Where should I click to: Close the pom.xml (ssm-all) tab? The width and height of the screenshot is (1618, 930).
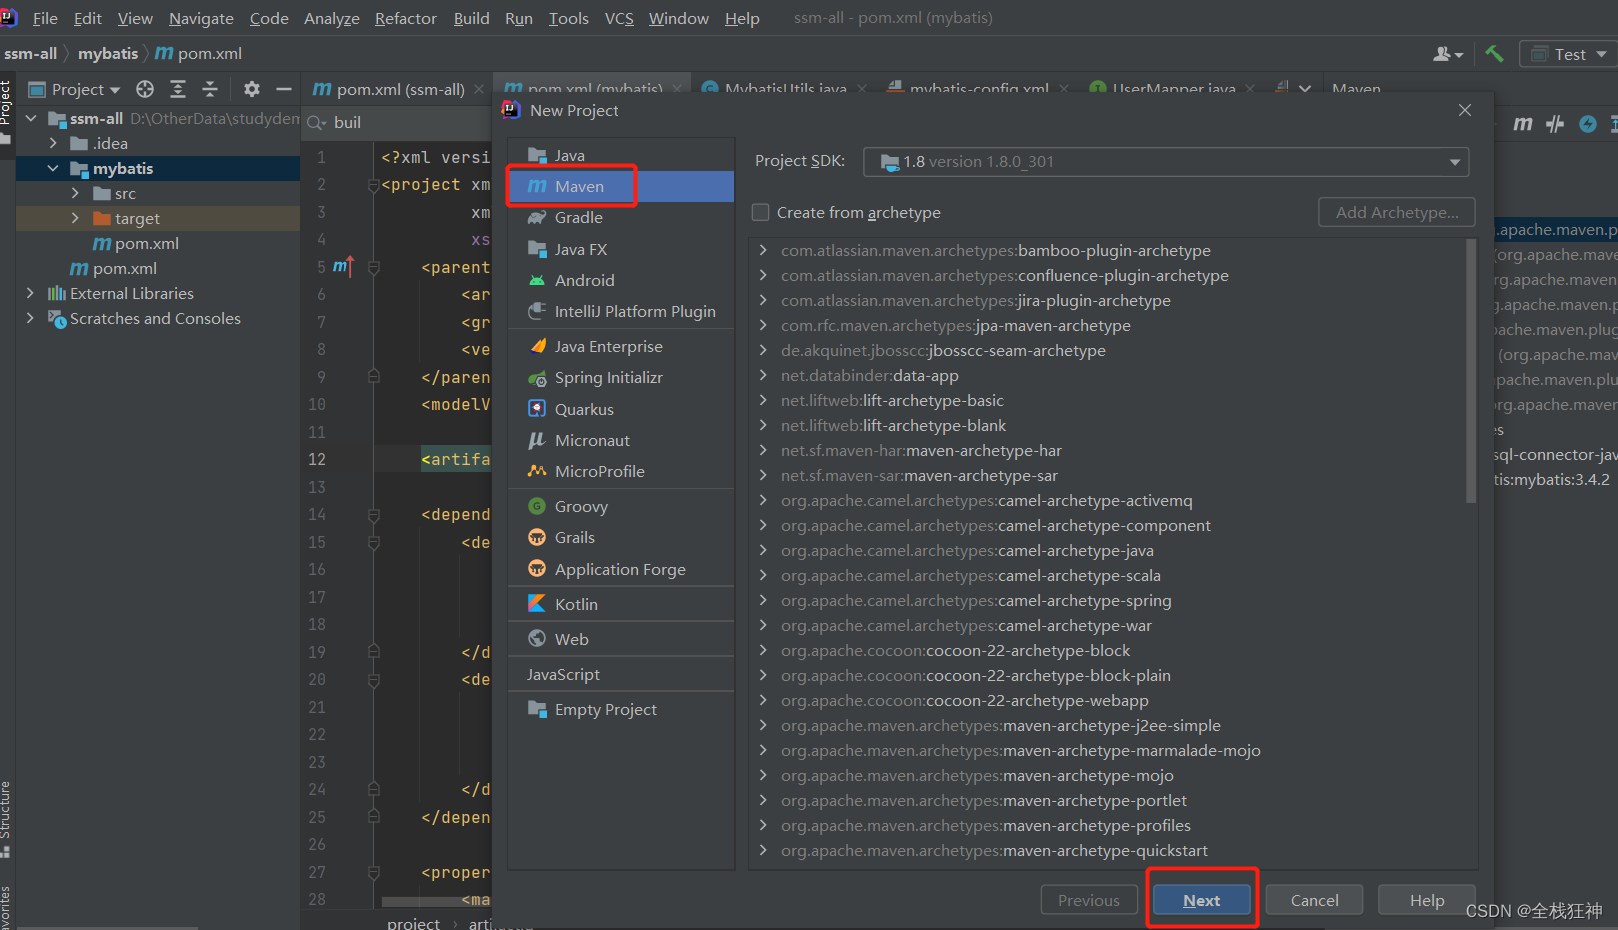pos(480,89)
